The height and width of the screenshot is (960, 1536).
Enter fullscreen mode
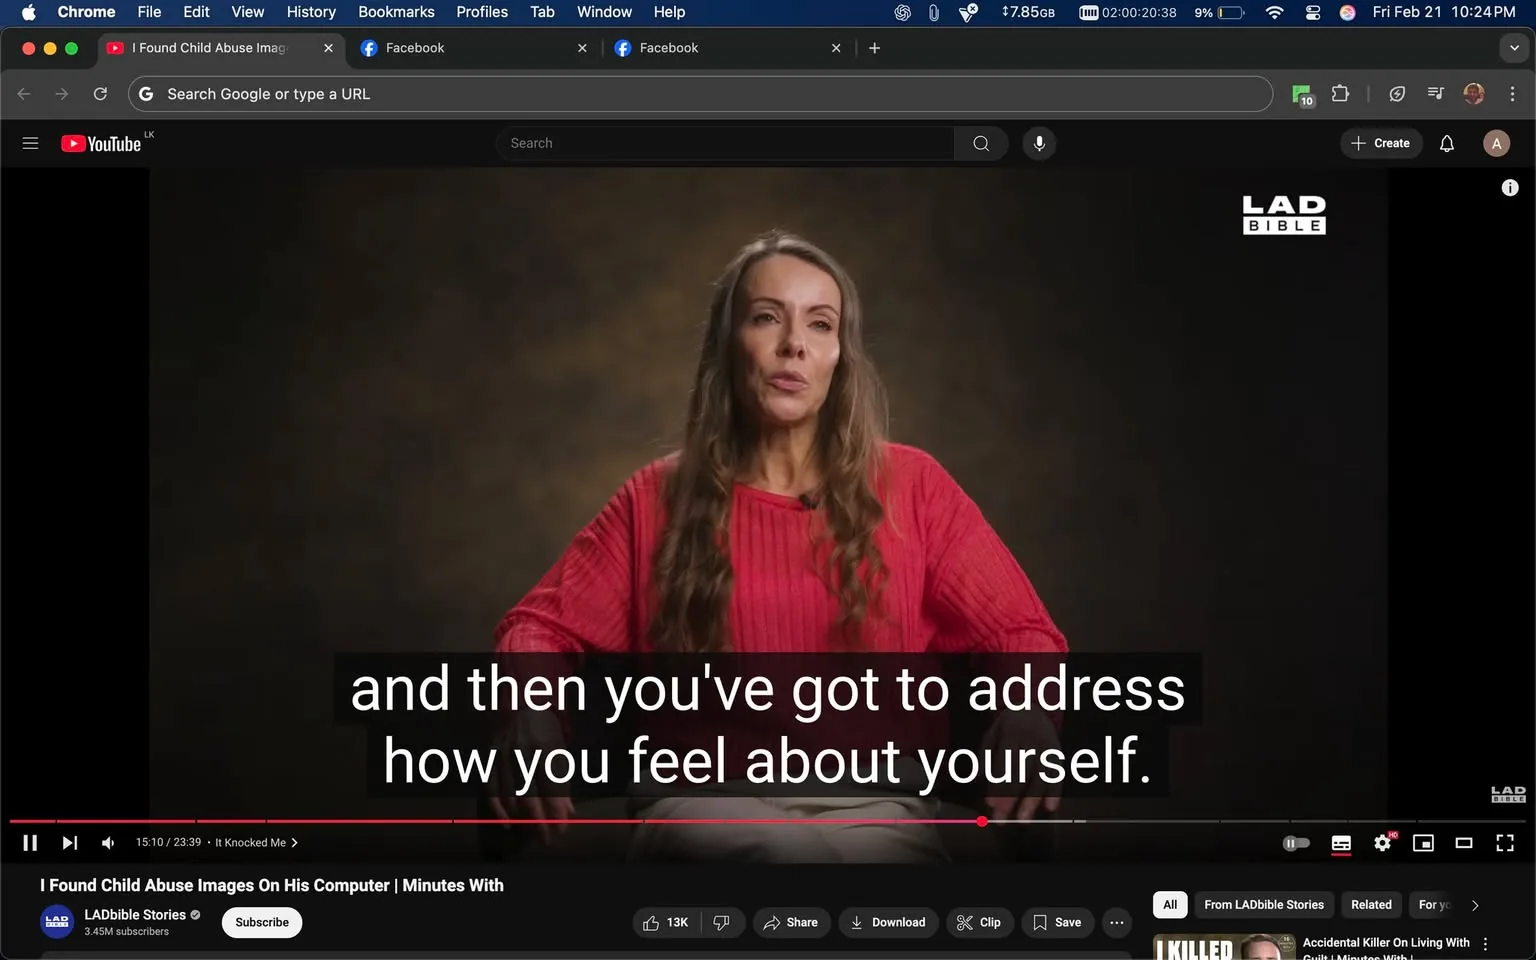click(x=1505, y=843)
